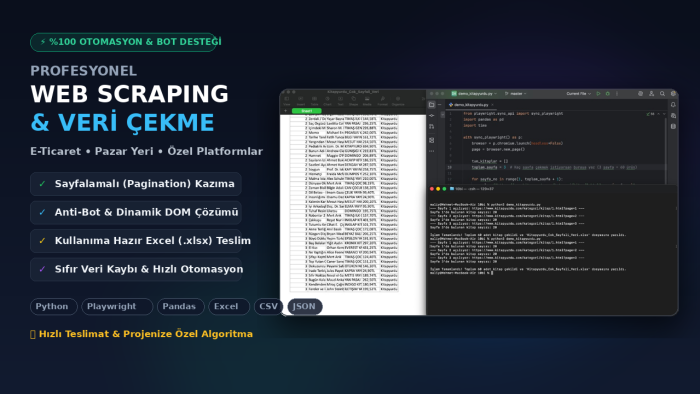The width and height of the screenshot is (700, 394).
Task: Click the %100 OTOMASYON & BOT DESTEĞİ badge
Action: pyautogui.click(x=124, y=42)
